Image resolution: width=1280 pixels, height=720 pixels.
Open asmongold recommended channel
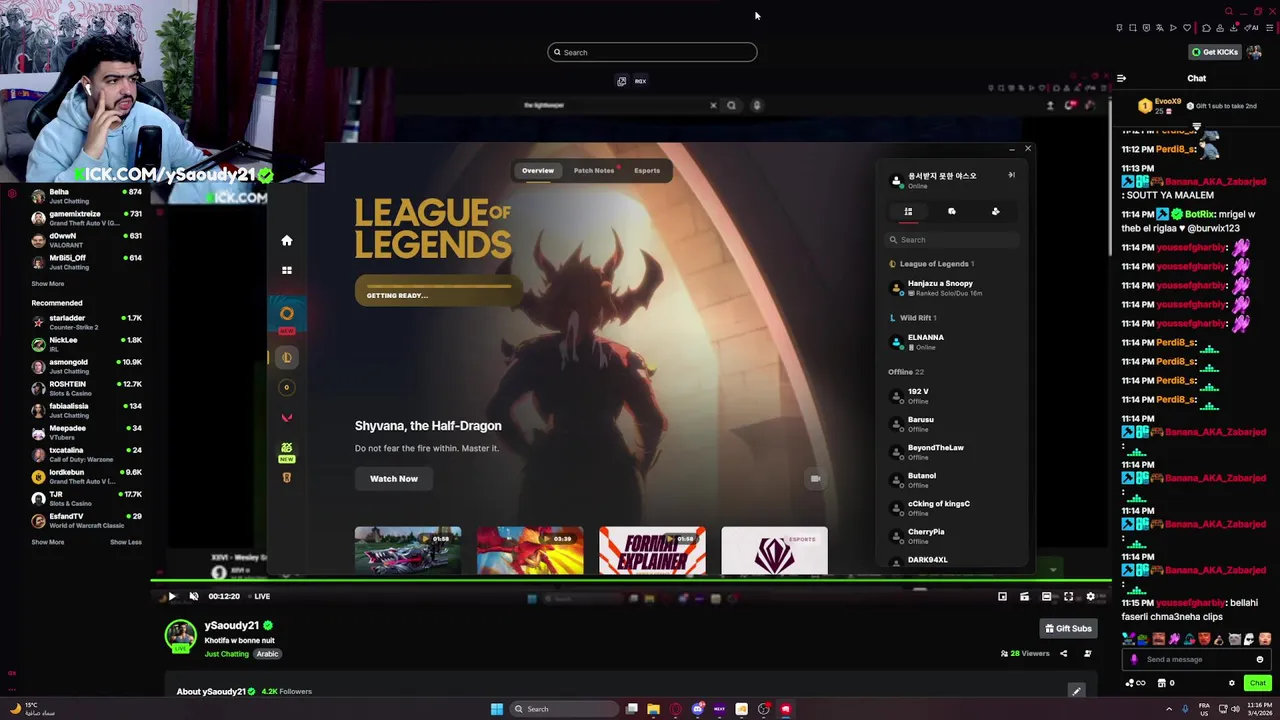(85, 366)
